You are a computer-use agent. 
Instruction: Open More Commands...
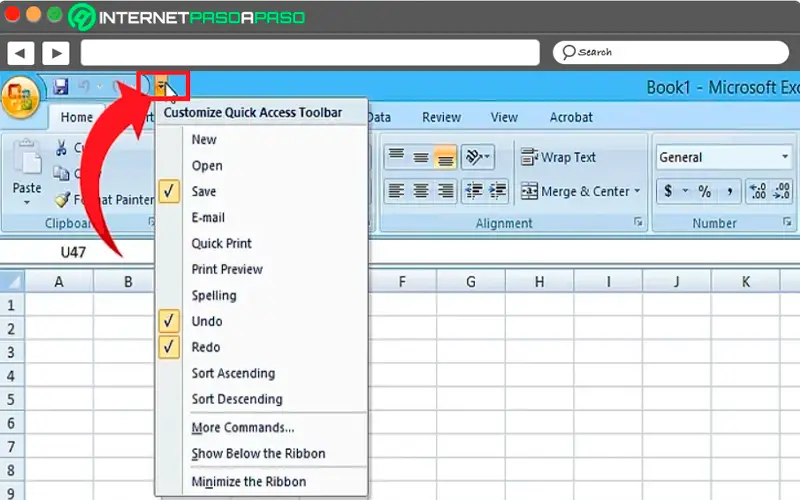[243, 428]
